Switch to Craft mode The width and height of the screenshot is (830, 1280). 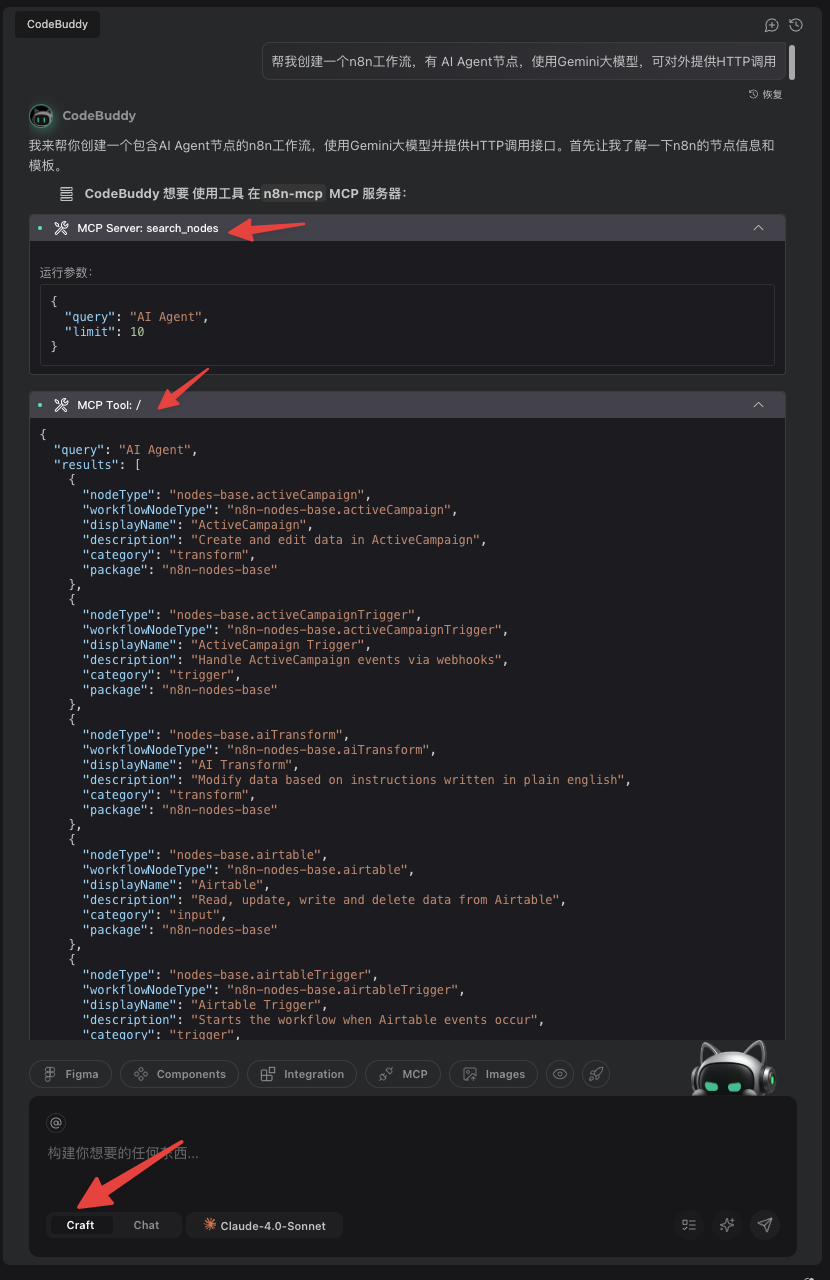click(80, 1225)
